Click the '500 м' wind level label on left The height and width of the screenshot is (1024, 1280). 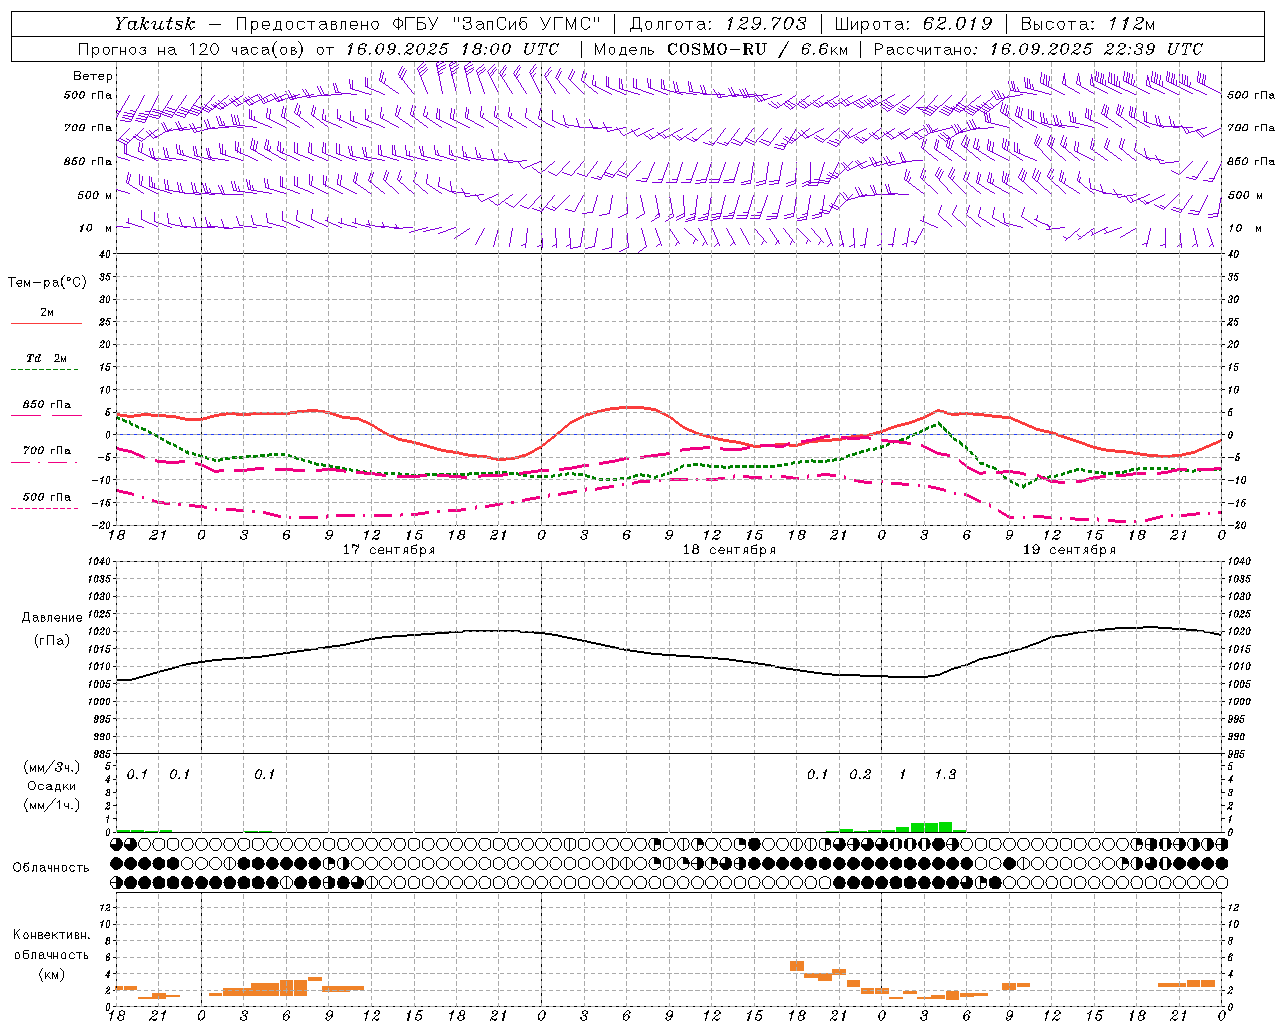(95, 195)
